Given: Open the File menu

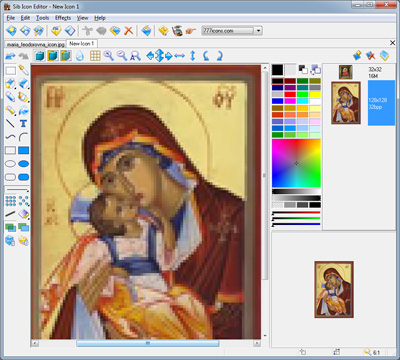Looking at the screenshot, I should [x=11, y=18].
